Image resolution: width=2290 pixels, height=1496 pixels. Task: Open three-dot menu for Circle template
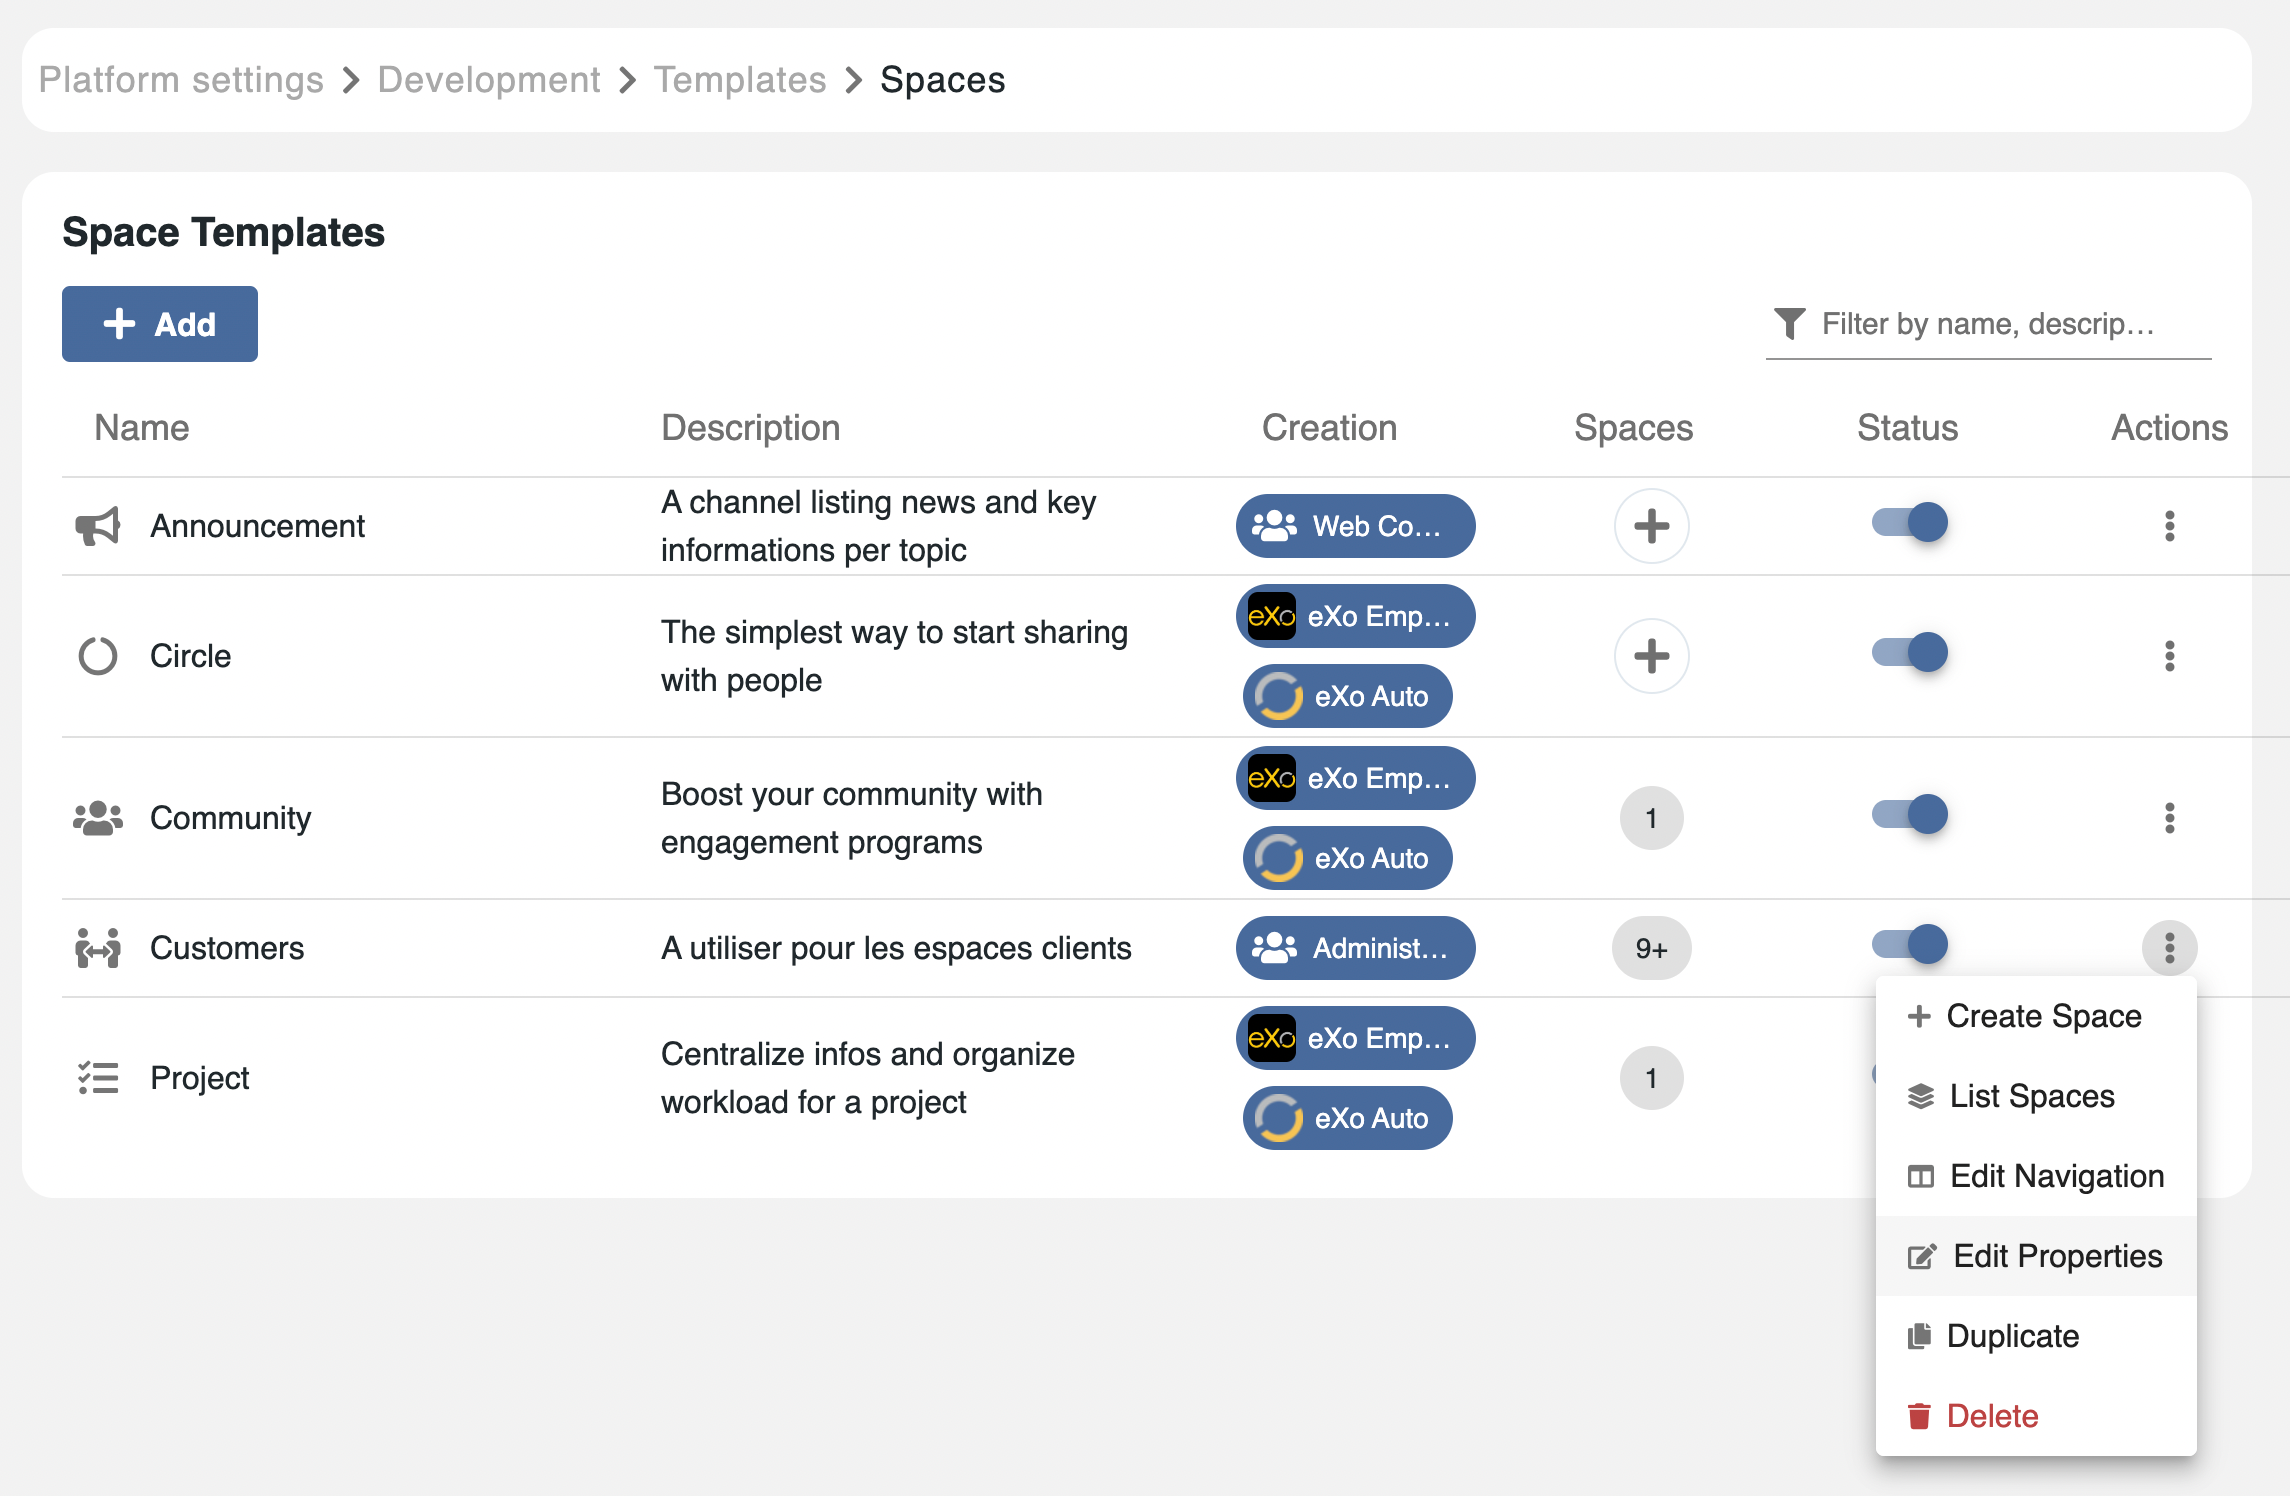click(x=2169, y=656)
